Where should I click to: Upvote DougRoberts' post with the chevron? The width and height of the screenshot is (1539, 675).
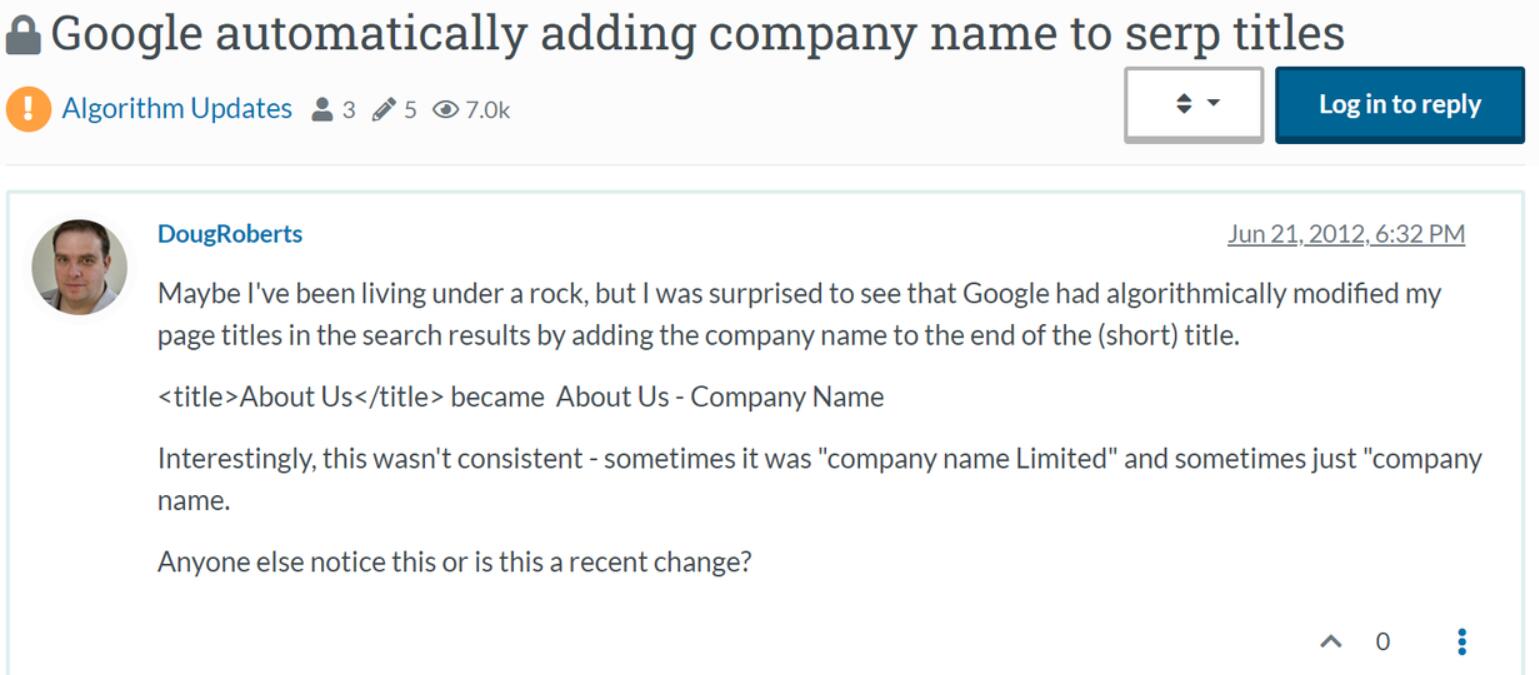(x=1331, y=641)
